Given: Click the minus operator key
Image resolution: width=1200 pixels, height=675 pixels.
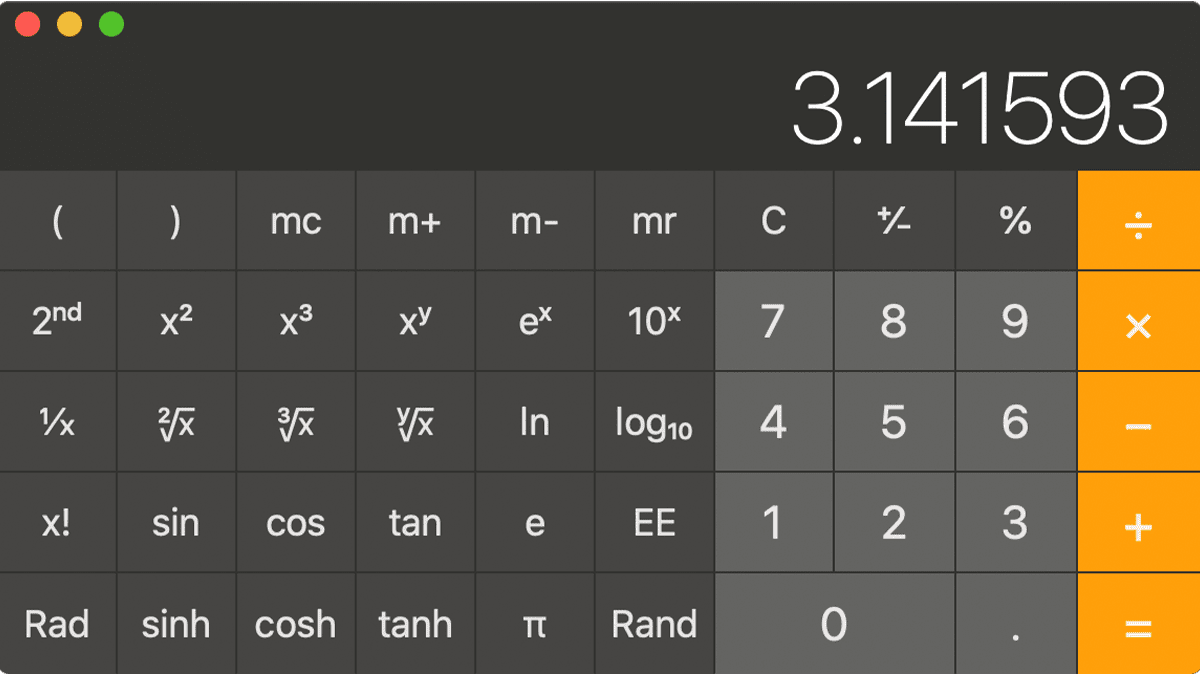Looking at the screenshot, I should point(1138,423).
